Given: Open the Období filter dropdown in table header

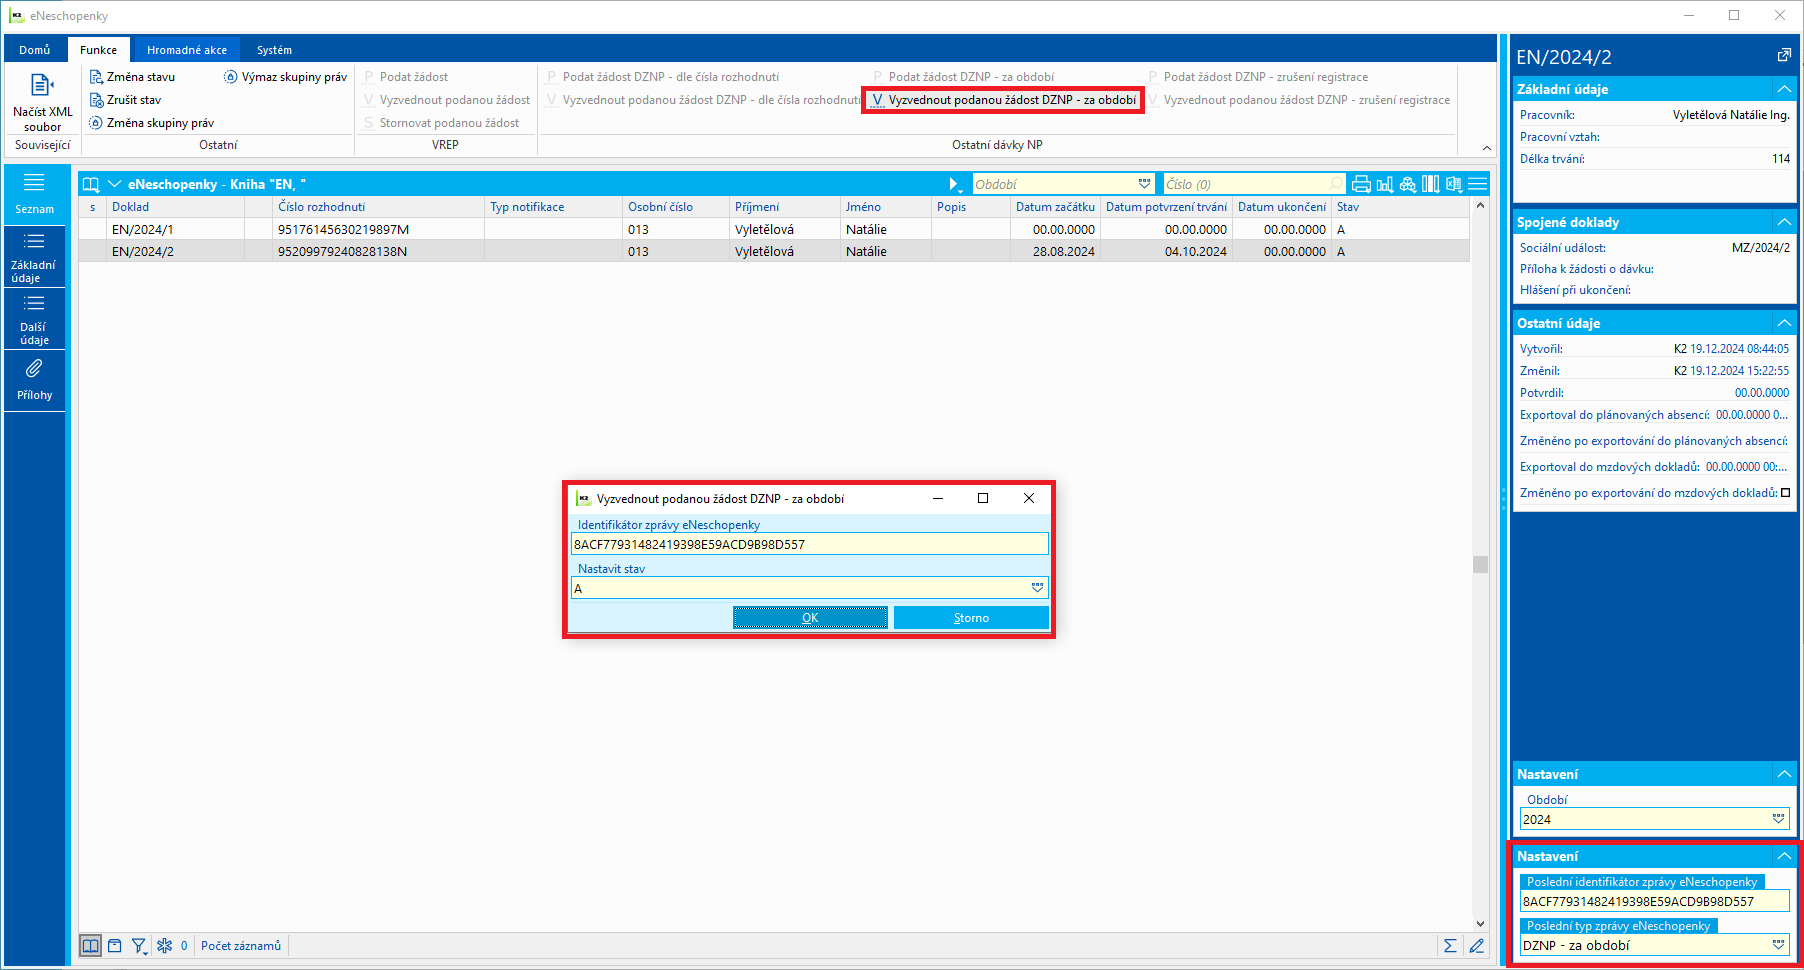Looking at the screenshot, I should click(1144, 184).
